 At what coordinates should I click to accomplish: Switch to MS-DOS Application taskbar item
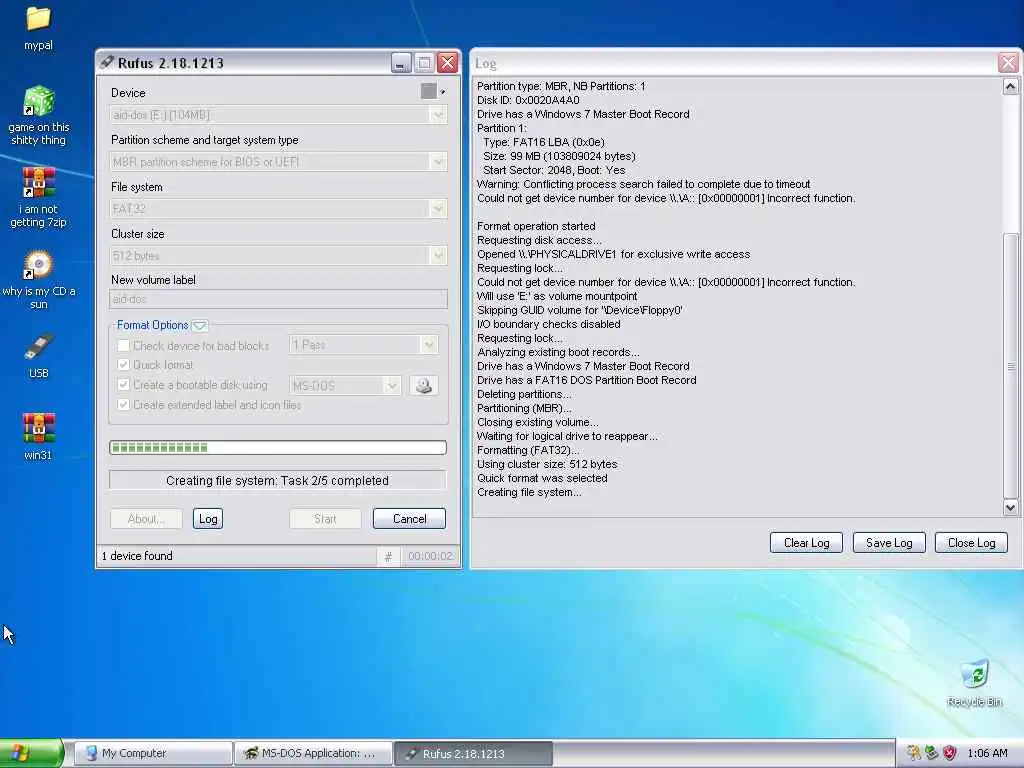pyautogui.click(x=313, y=754)
